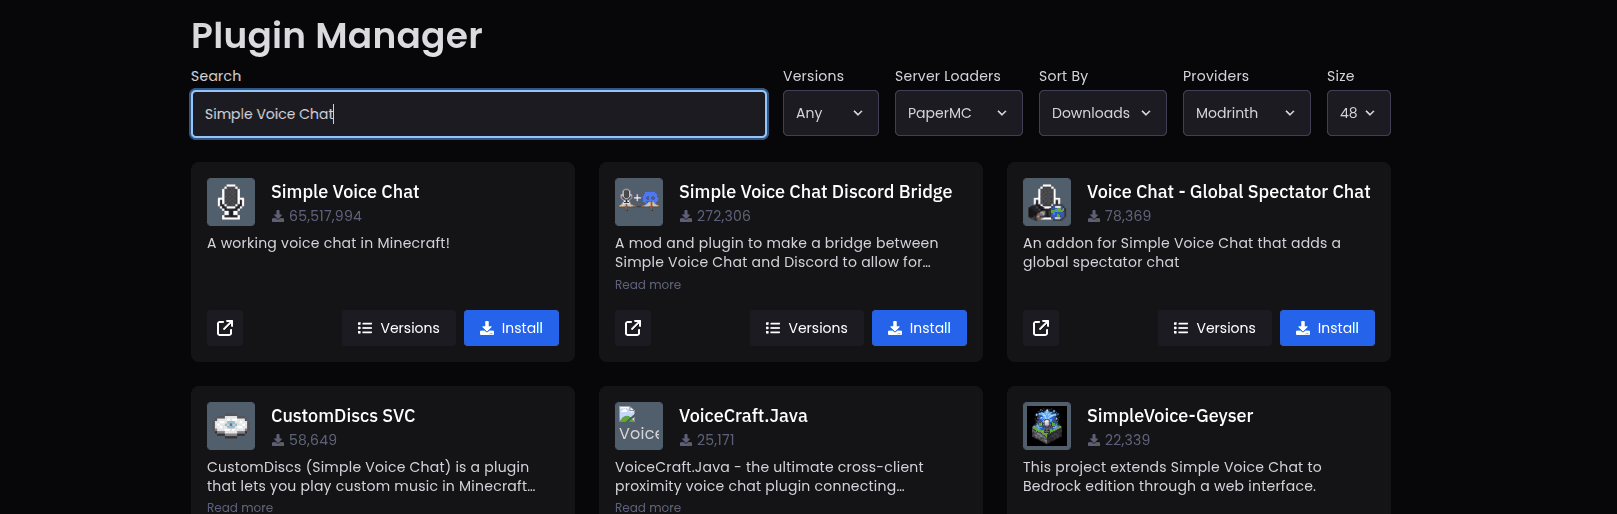The image size is (1617, 514).
Task: Install Simple Voice Chat plugin
Action: [x=511, y=328]
